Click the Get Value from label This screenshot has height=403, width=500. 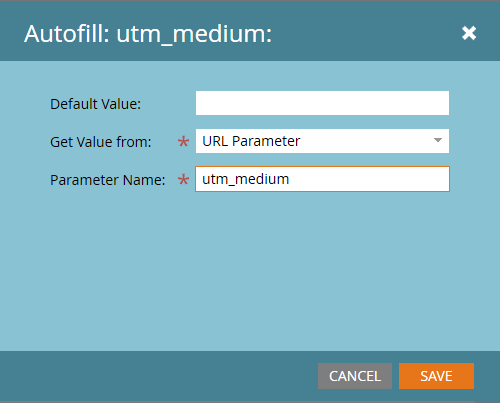point(101,142)
